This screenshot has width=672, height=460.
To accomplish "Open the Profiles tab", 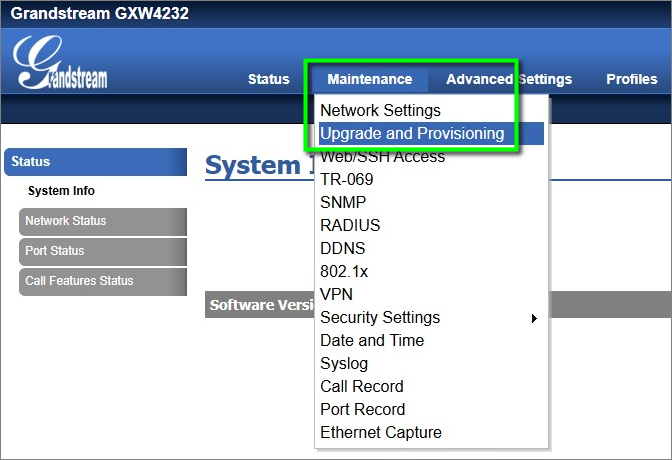I will (x=631, y=80).
